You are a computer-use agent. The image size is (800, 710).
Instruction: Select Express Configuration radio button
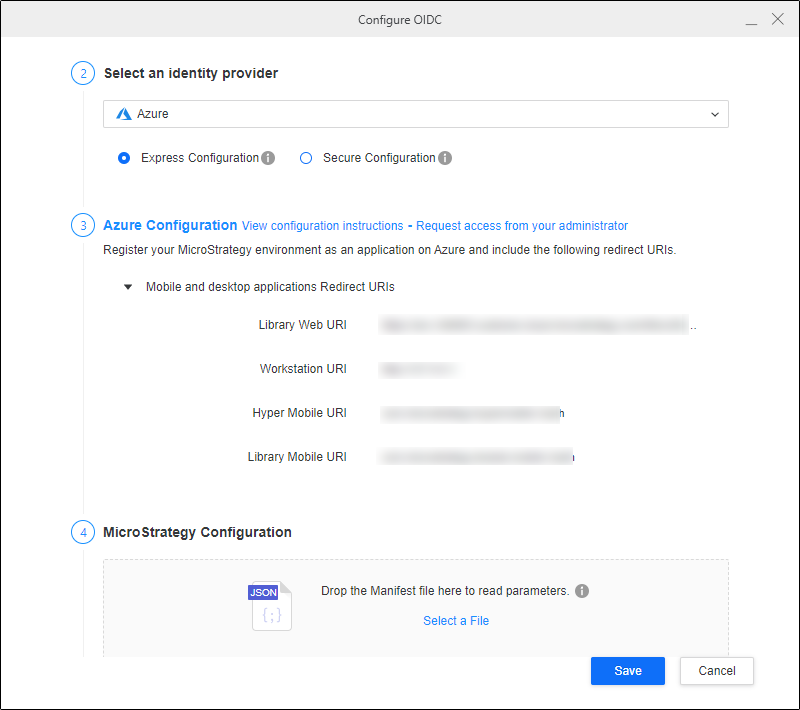pyautogui.click(x=124, y=158)
